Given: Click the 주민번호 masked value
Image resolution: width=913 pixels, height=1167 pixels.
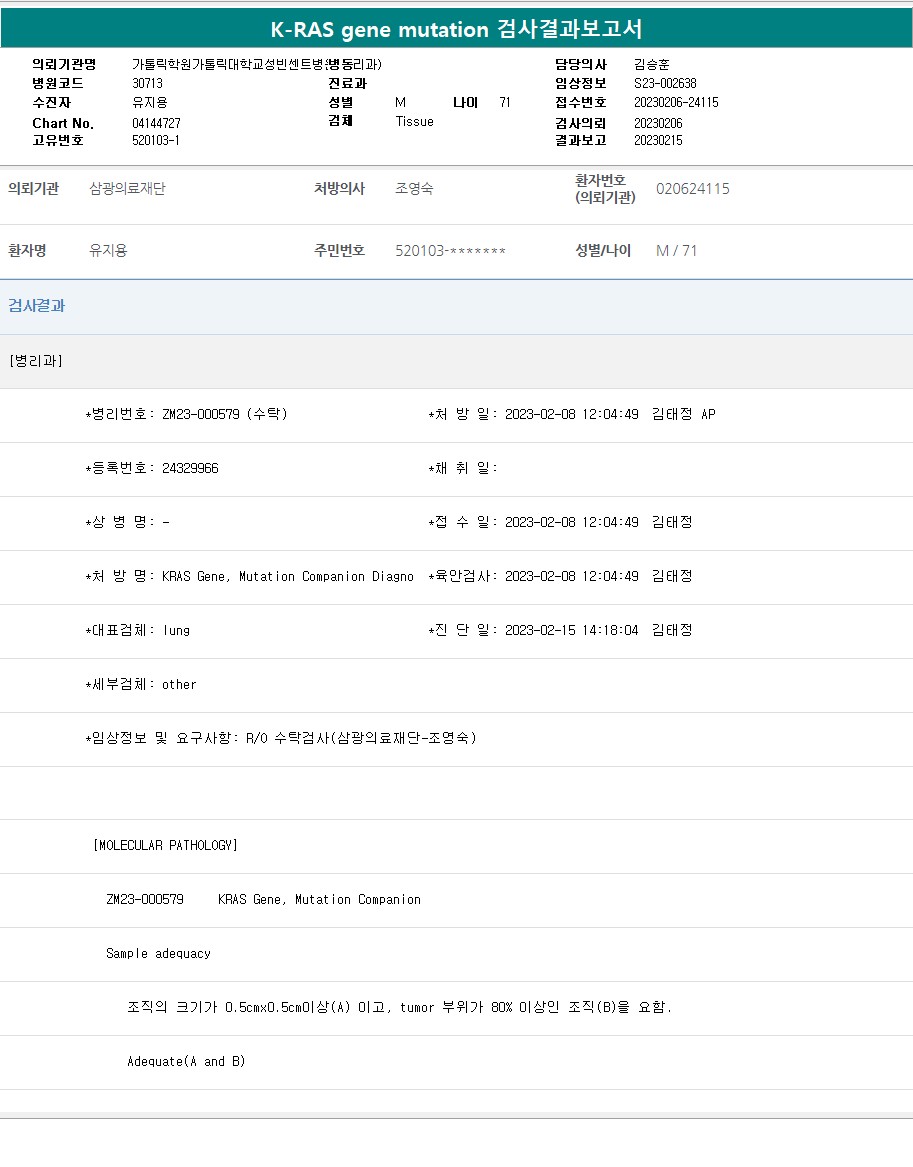Looking at the screenshot, I should [x=450, y=251].
